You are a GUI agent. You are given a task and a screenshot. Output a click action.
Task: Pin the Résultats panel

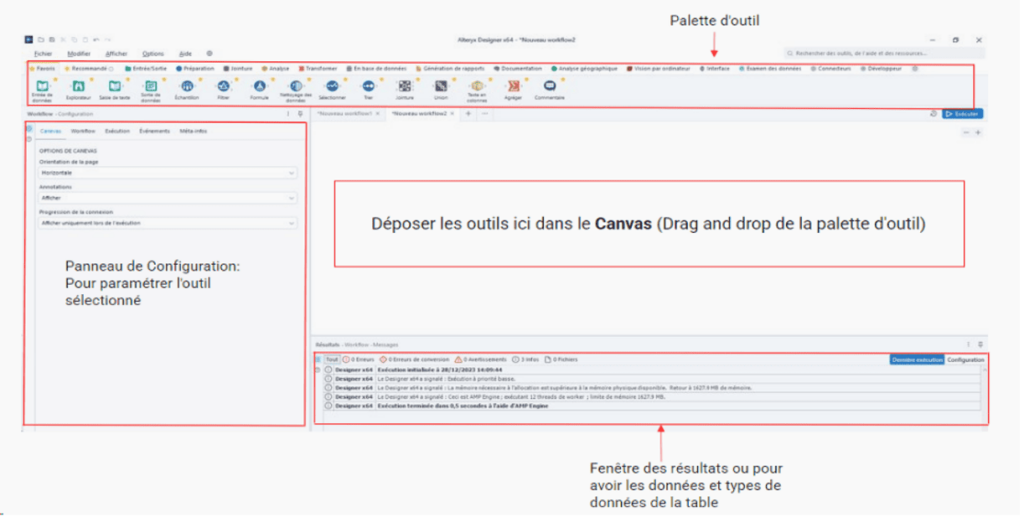pyautogui.click(x=980, y=345)
